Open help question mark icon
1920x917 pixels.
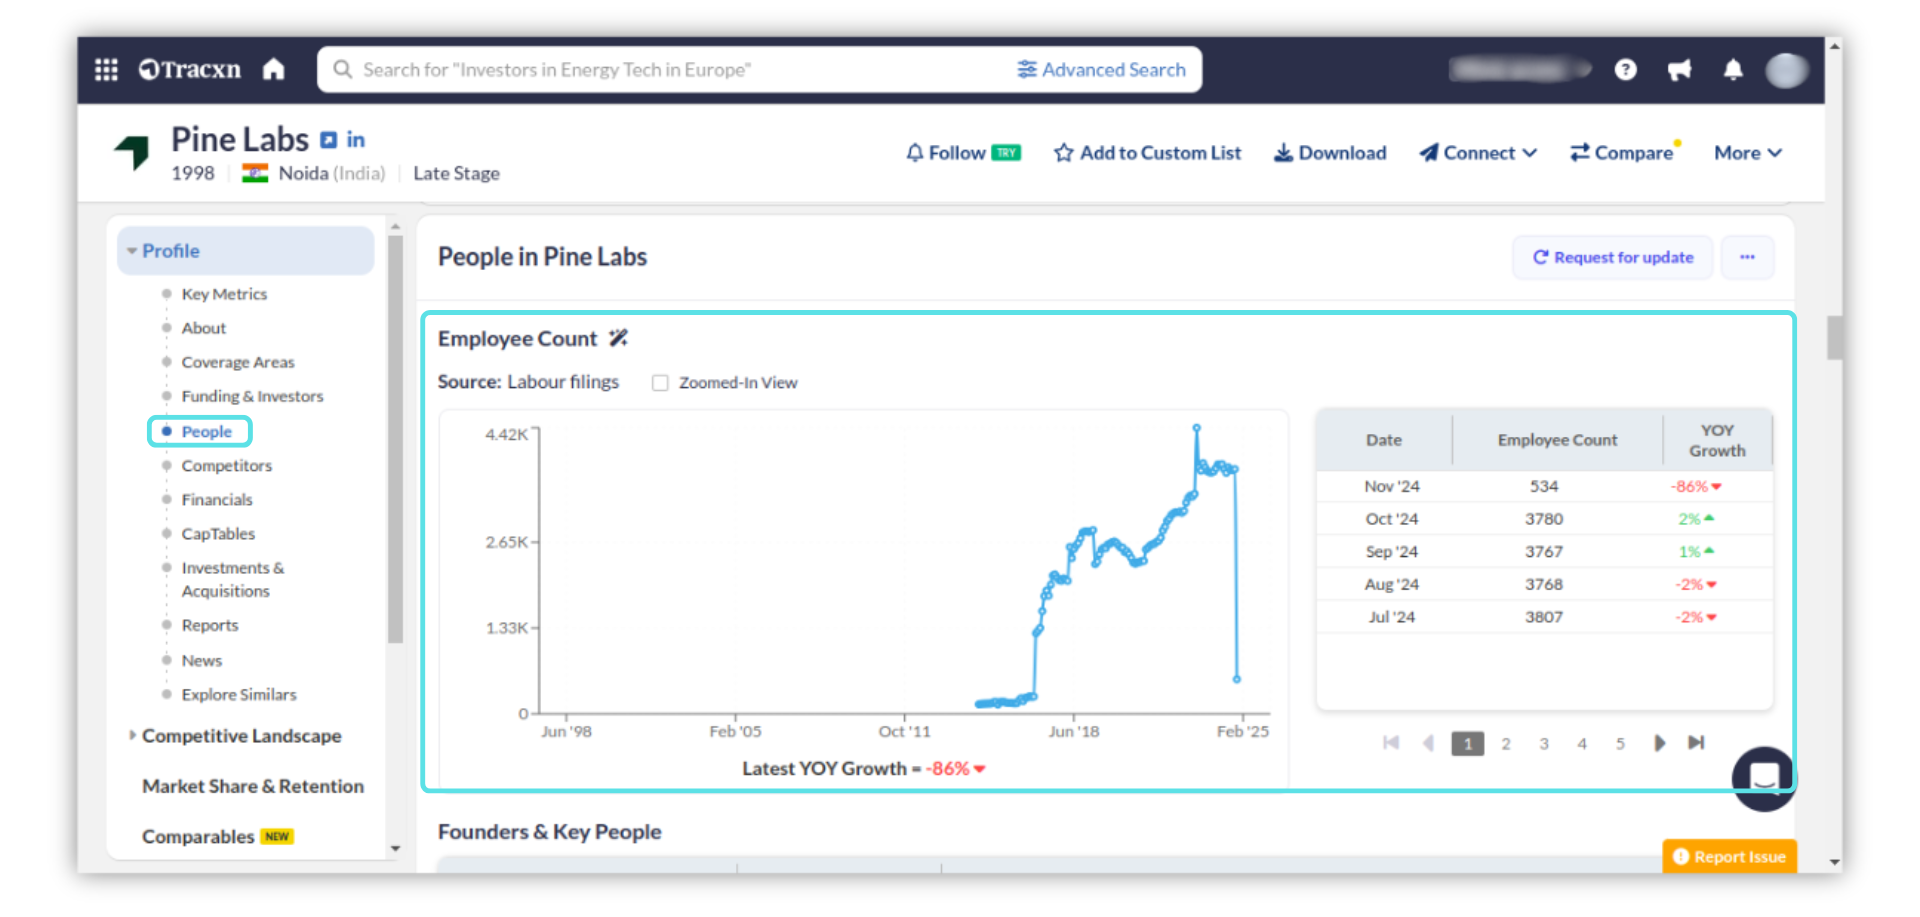tap(1625, 69)
